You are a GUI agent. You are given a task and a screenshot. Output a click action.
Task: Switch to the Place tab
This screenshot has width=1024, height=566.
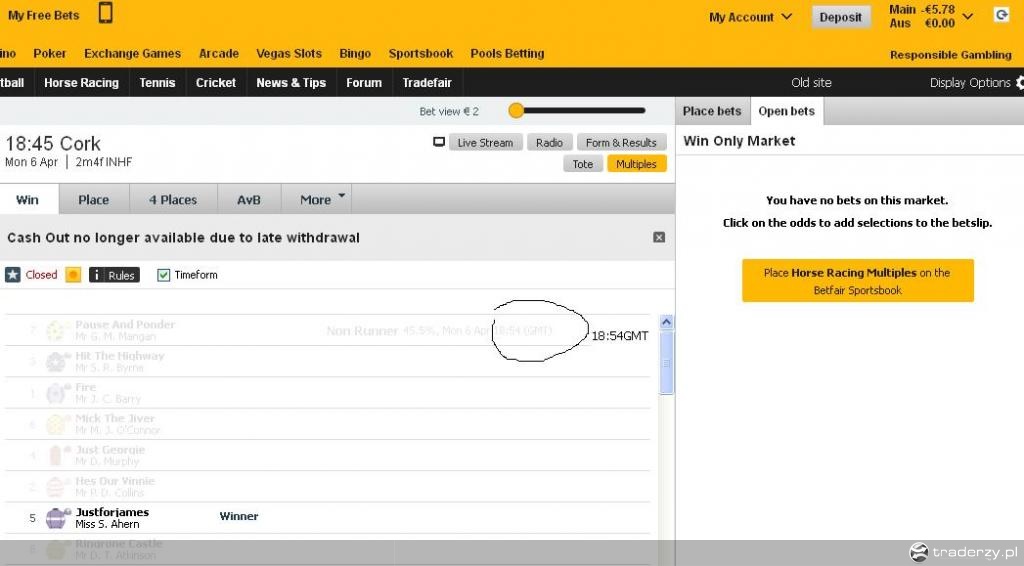(x=94, y=199)
